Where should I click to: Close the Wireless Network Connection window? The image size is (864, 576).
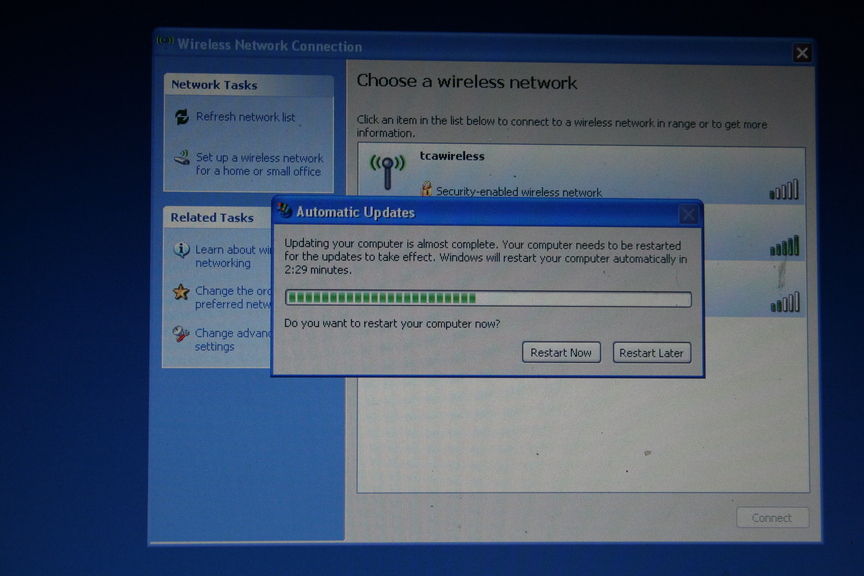click(802, 53)
